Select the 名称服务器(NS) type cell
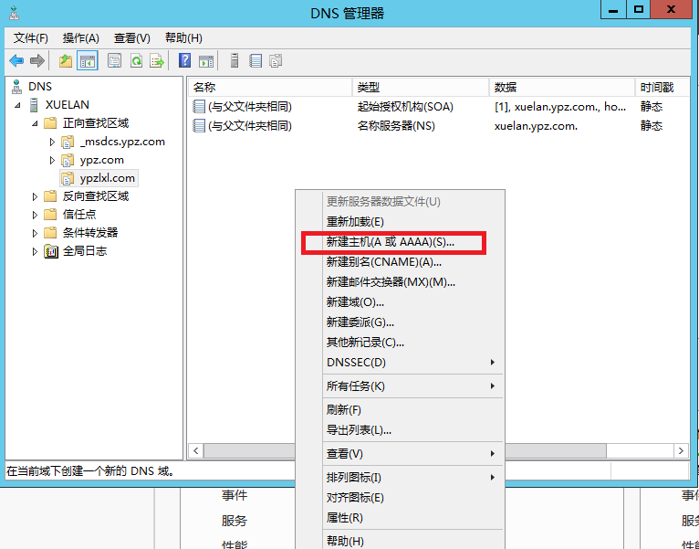Image resolution: width=699 pixels, height=549 pixels. coord(396,126)
